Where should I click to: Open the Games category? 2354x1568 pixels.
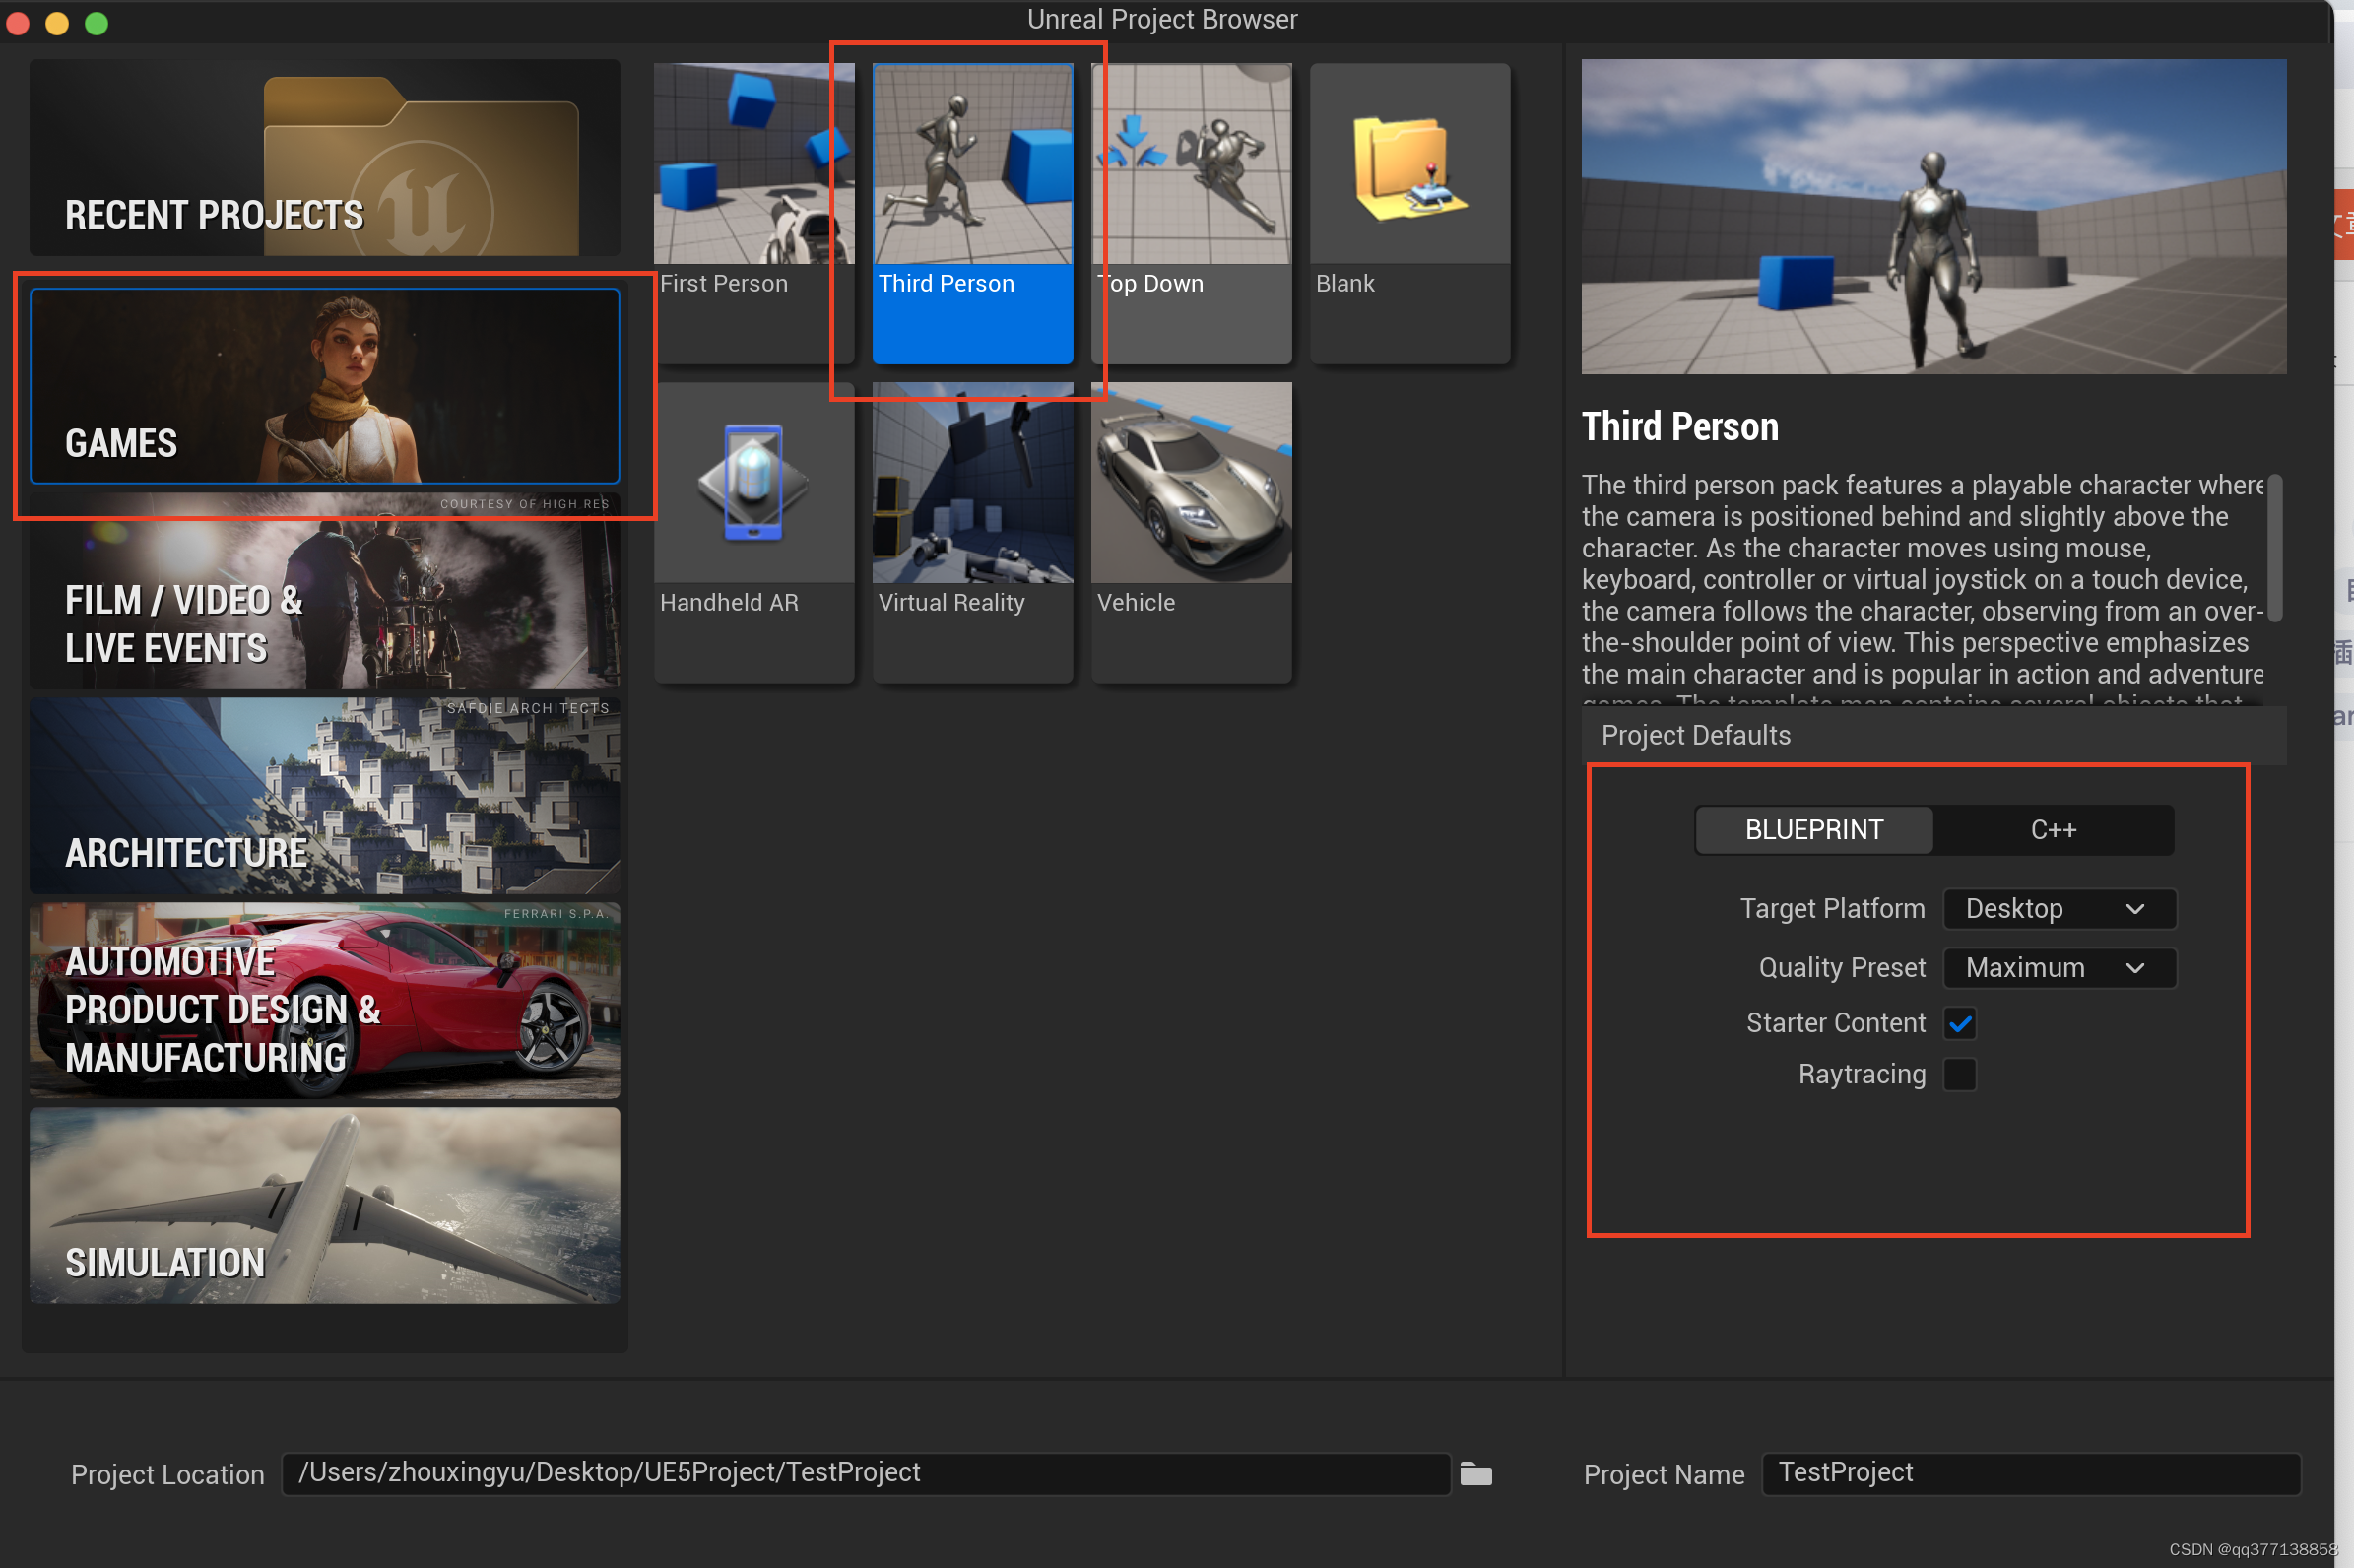tap(324, 387)
